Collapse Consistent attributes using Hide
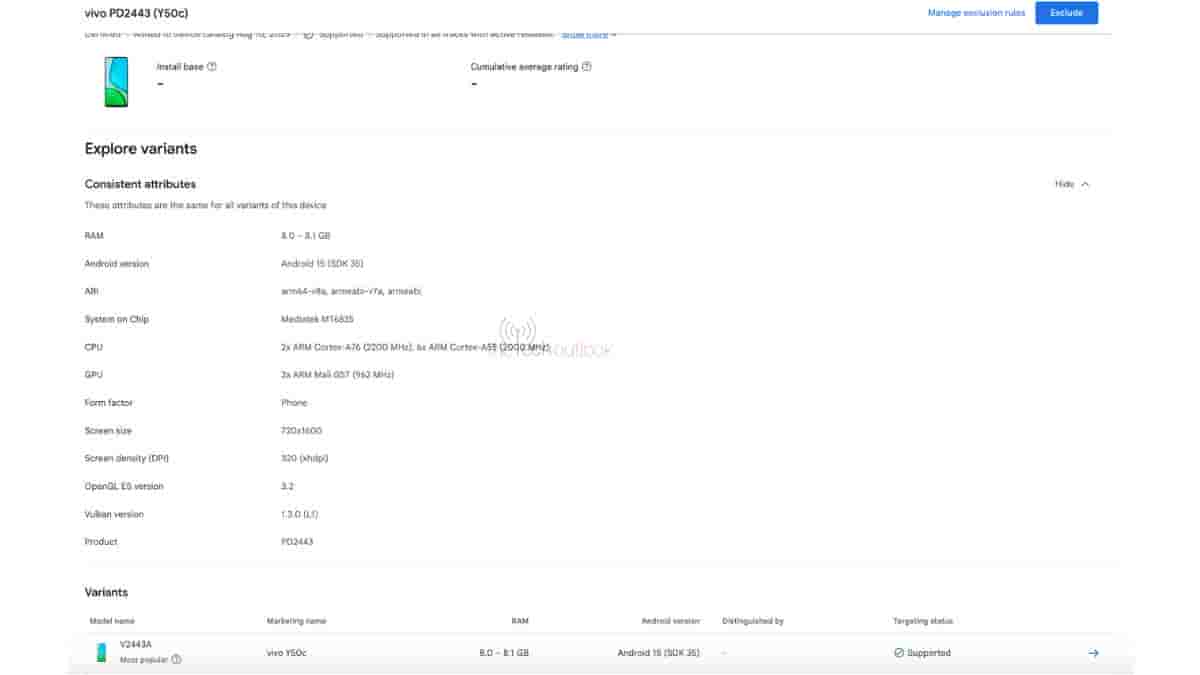 tap(1072, 184)
